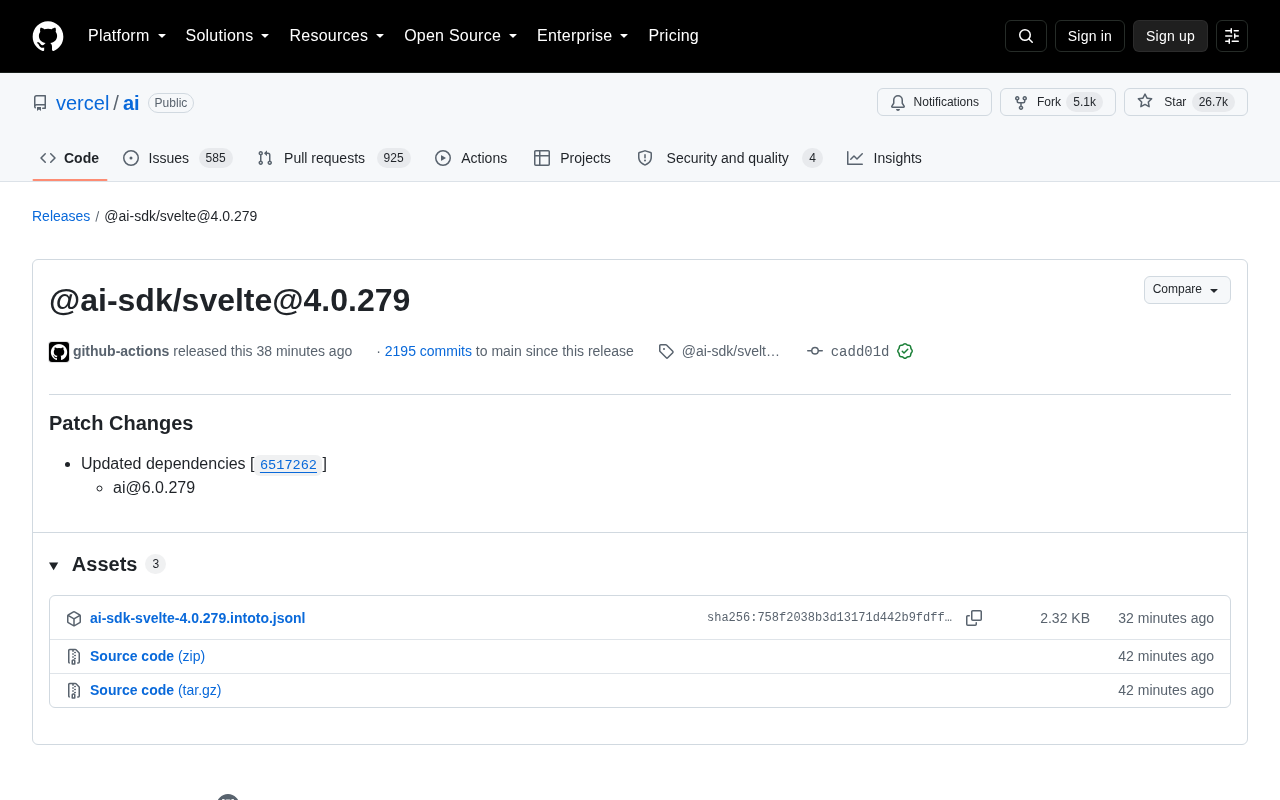Collapse the Assets section triangle
This screenshot has height=800, width=1280.
pyautogui.click(x=54, y=565)
